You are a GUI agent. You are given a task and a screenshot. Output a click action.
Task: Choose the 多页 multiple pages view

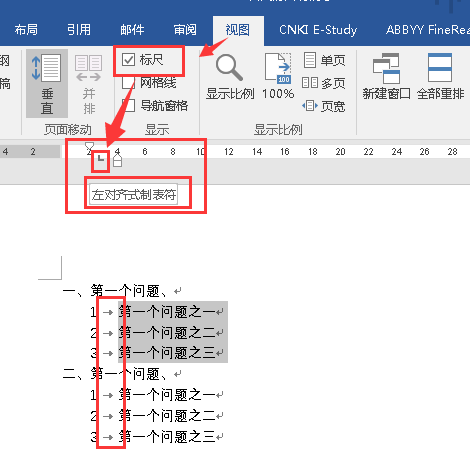(323, 83)
